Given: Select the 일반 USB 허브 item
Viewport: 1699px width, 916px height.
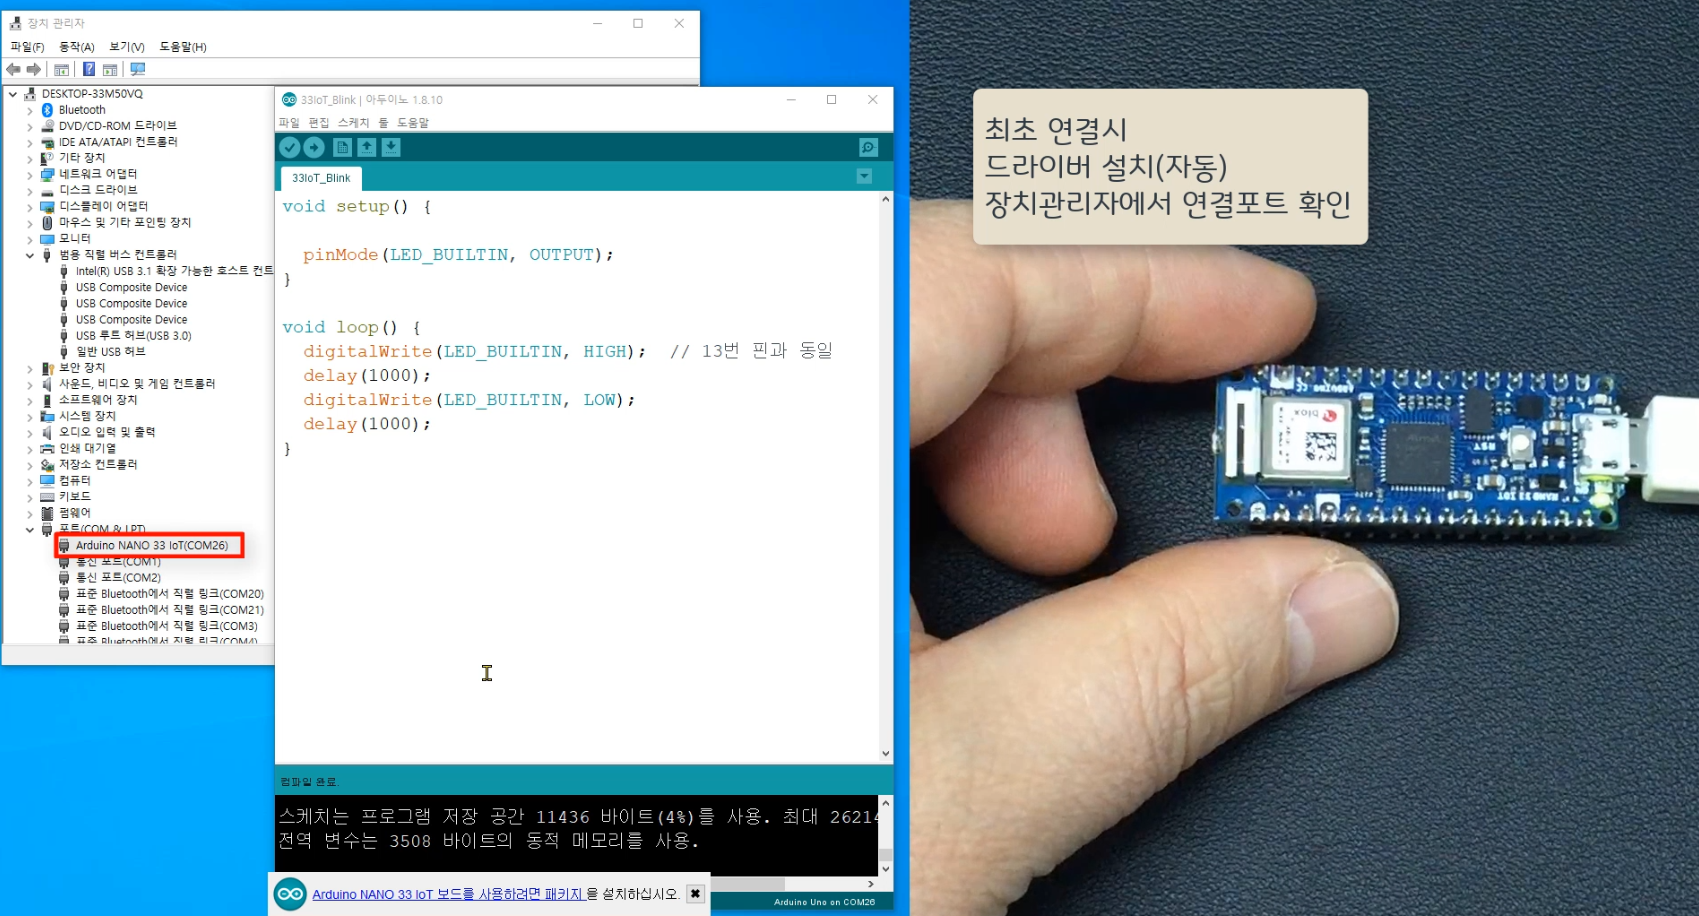Looking at the screenshot, I should point(110,352).
